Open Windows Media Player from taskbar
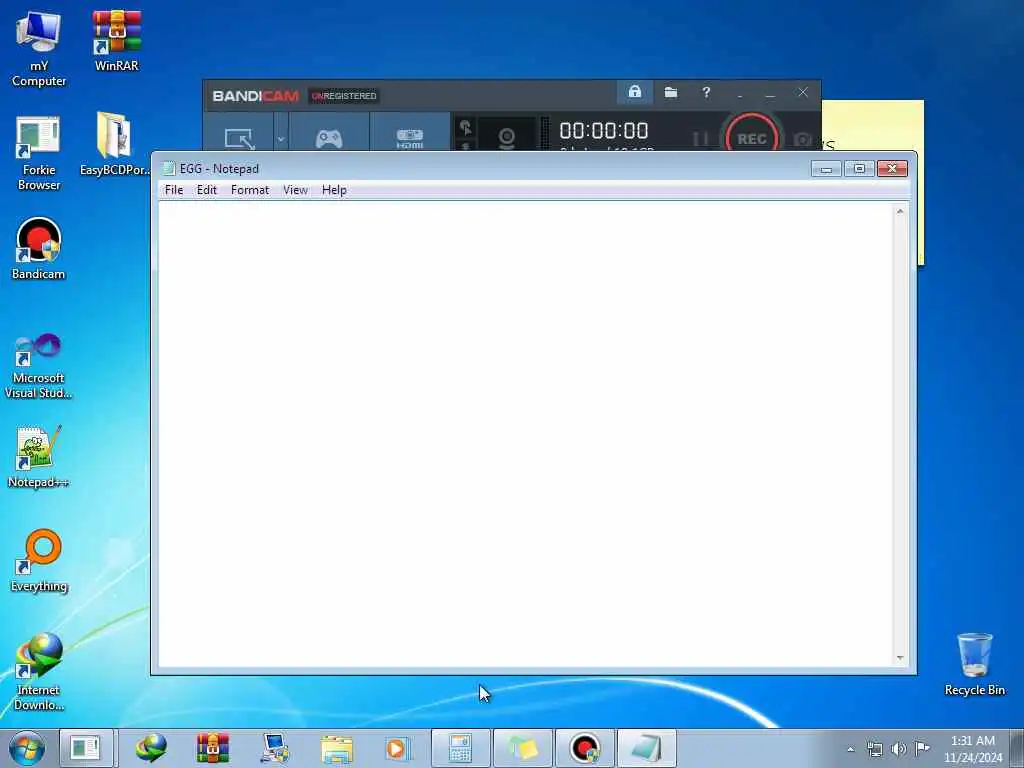Image resolution: width=1024 pixels, height=768 pixels. (397, 748)
